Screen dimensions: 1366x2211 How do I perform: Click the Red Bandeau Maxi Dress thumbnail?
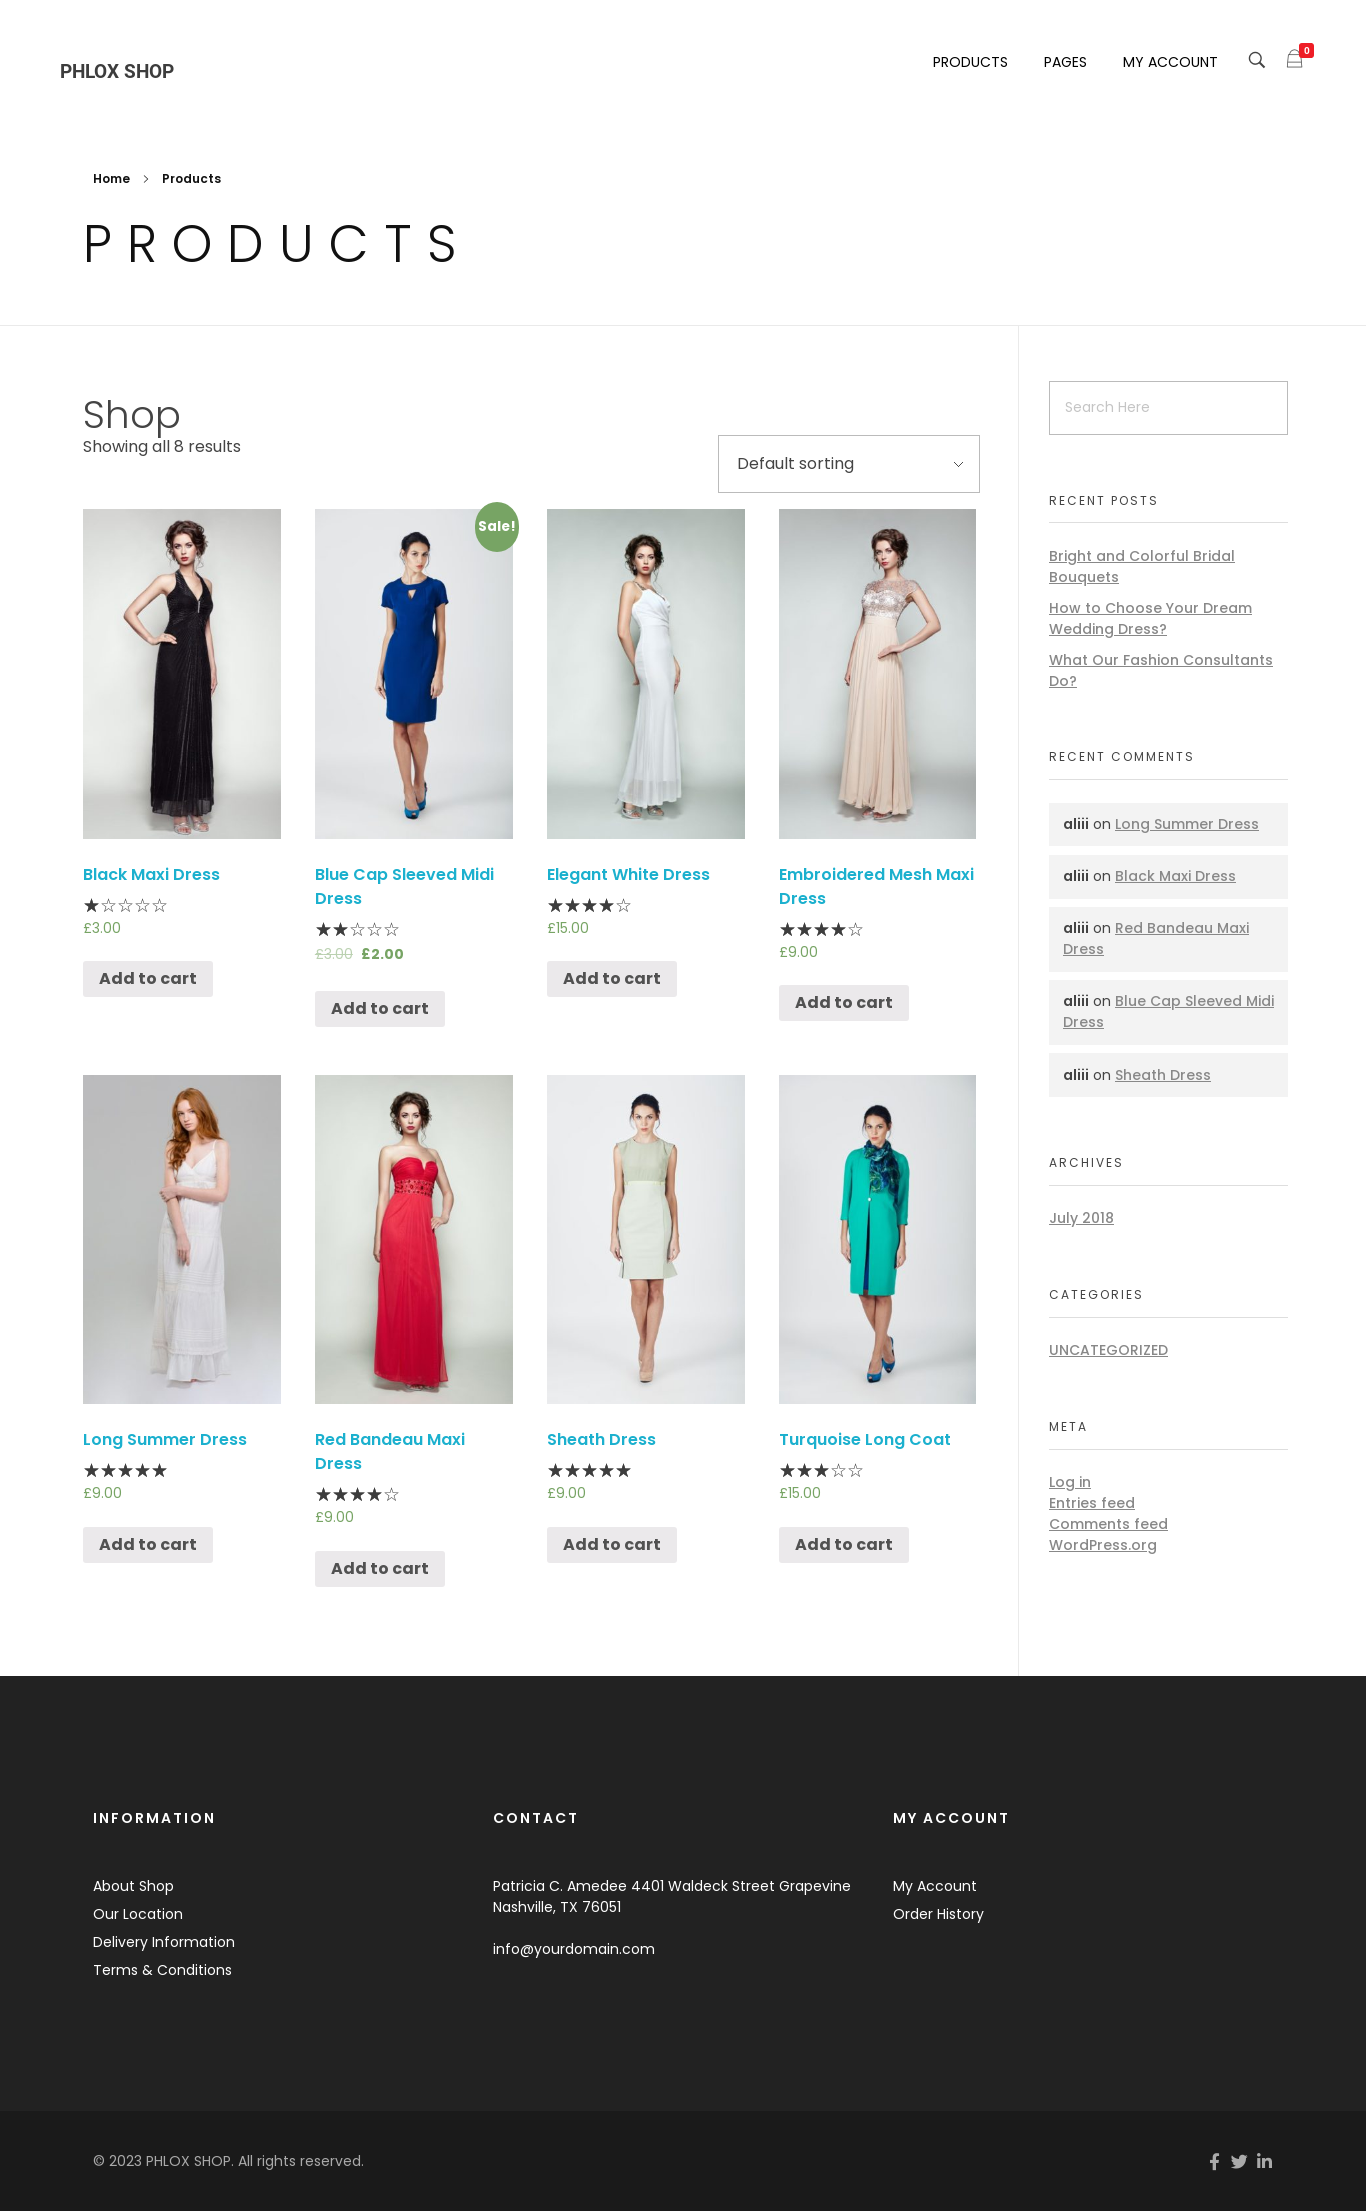(413, 1239)
